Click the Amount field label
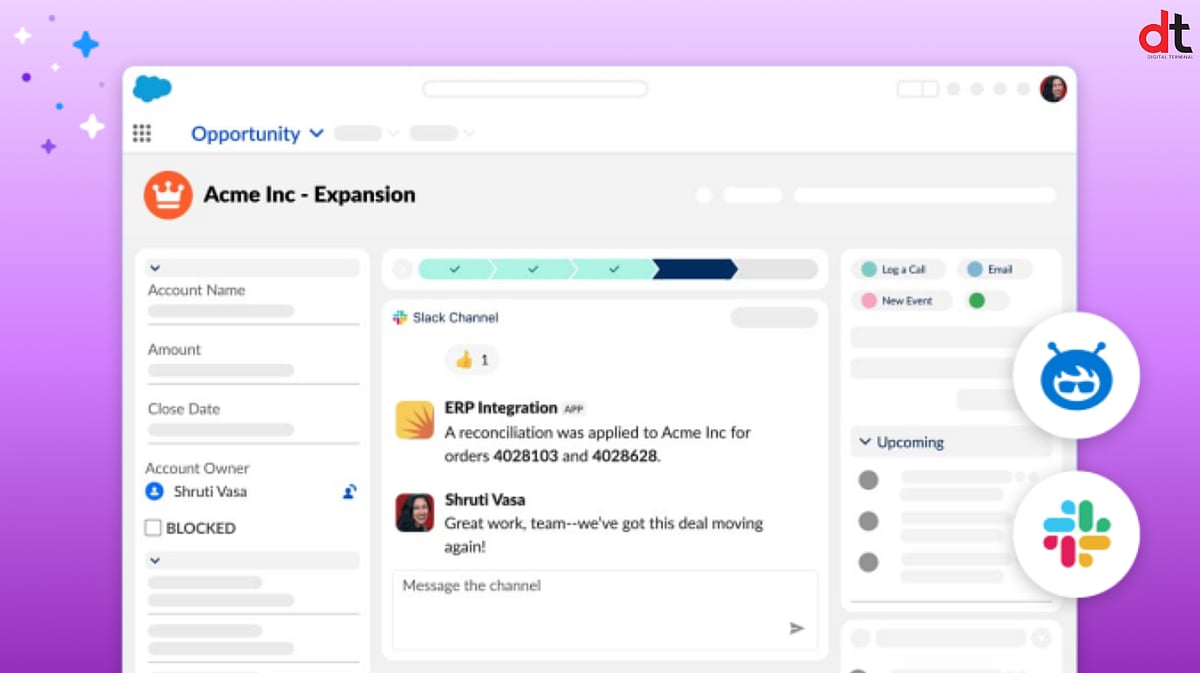The image size is (1200, 673). click(174, 349)
